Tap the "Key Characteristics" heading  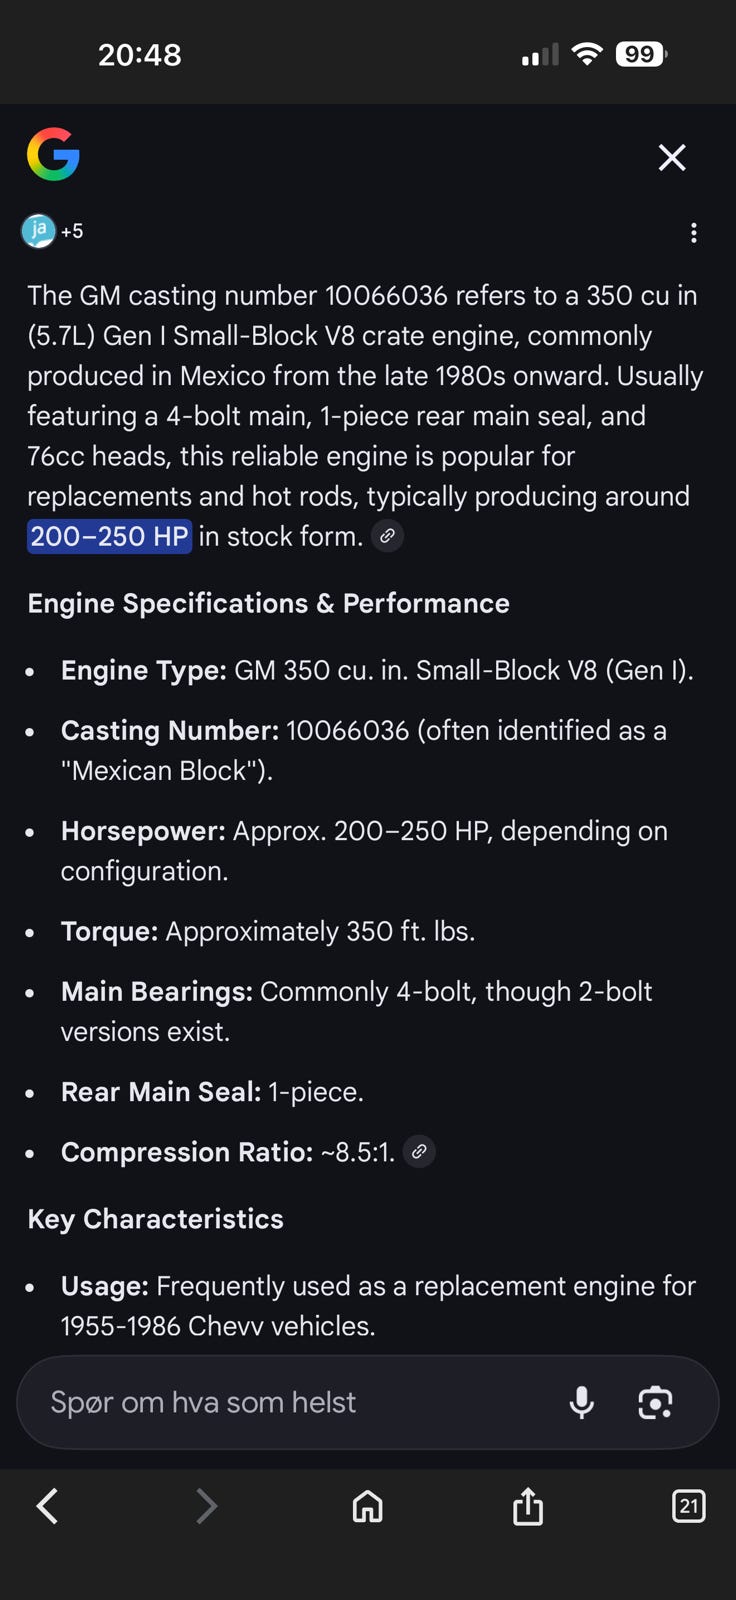tap(155, 1219)
